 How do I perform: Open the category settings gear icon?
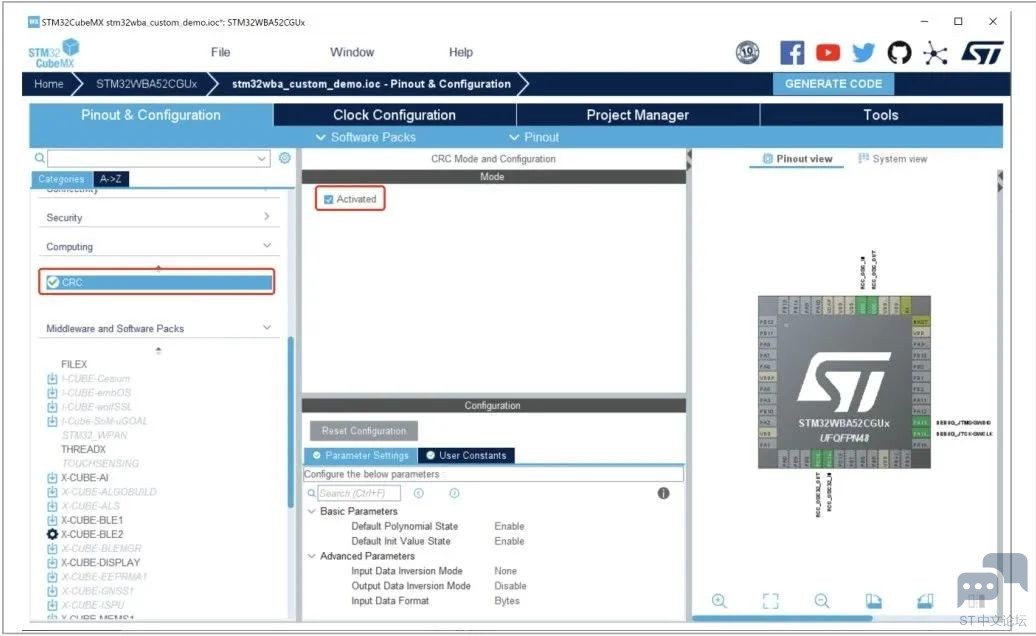[x=285, y=158]
